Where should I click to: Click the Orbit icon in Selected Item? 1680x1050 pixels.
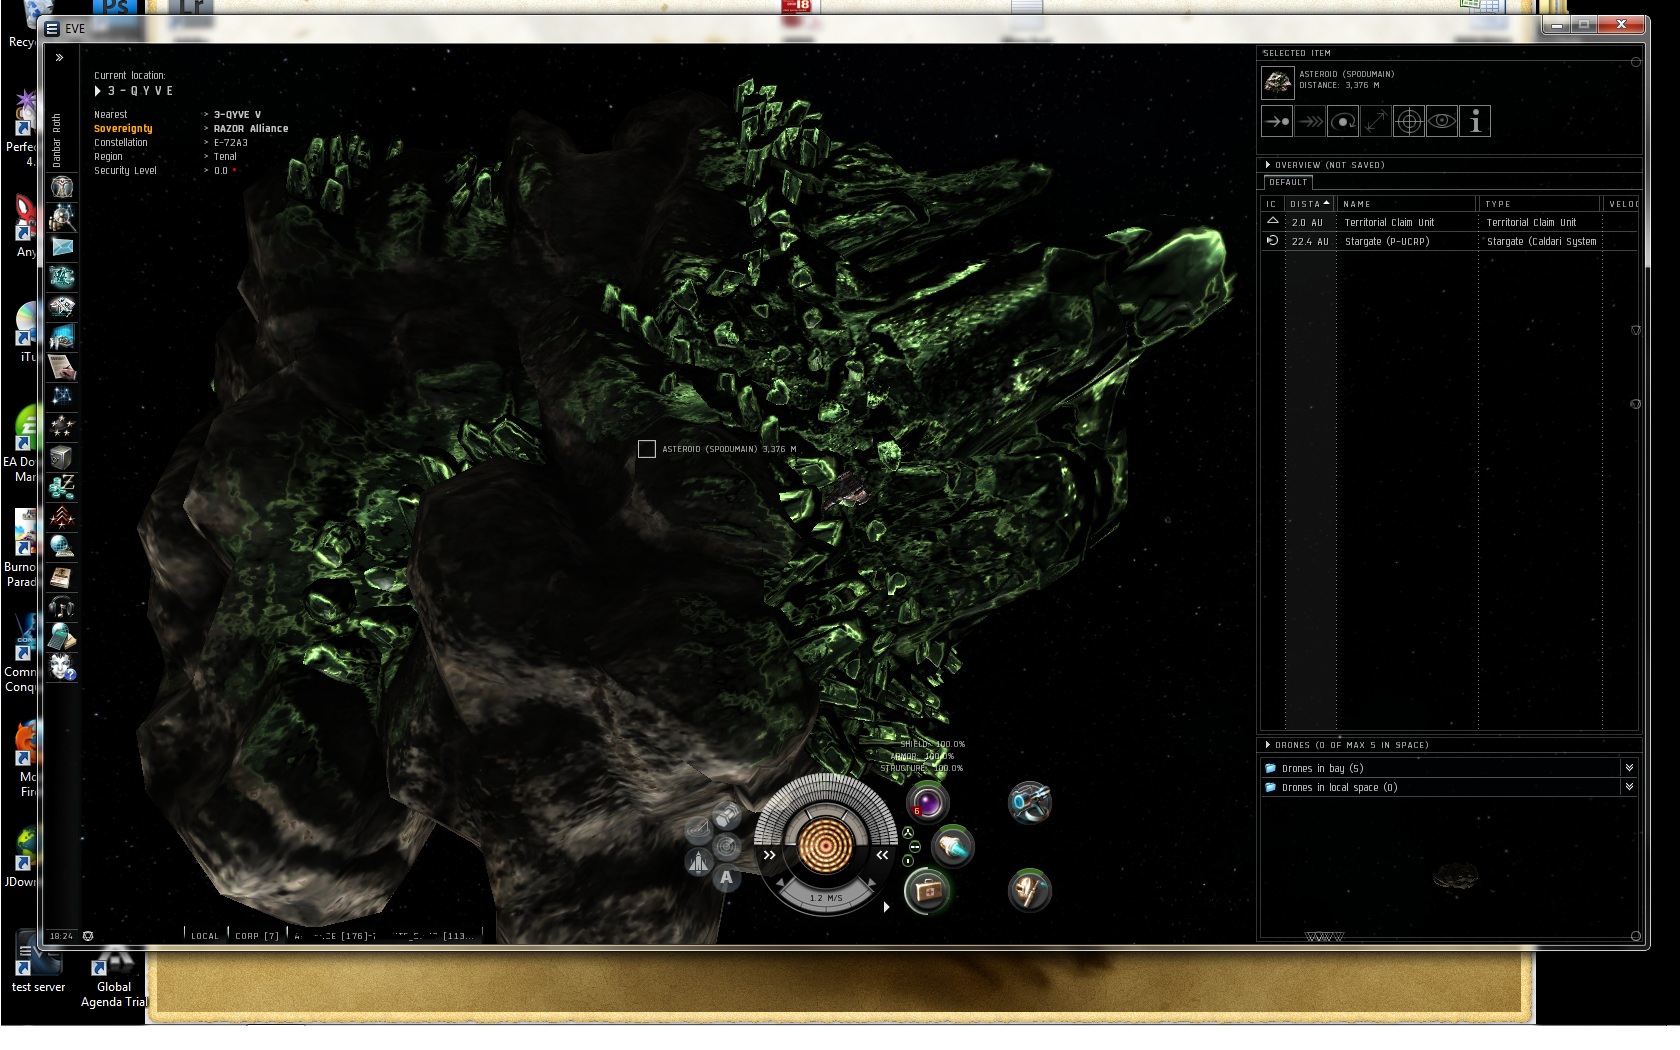pyautogui.click(x=1343, y=122)
